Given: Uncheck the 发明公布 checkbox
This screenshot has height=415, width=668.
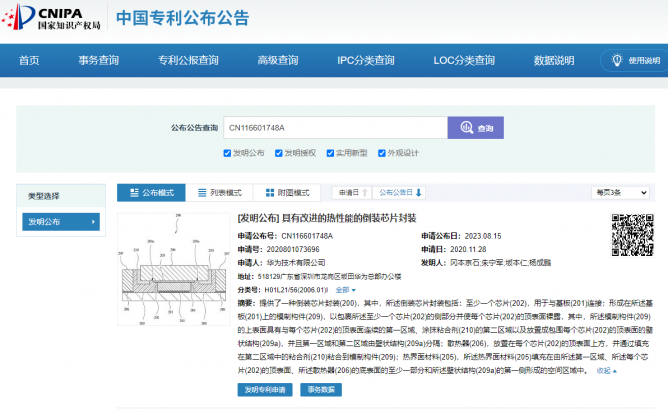Looking at the screenshot, I should click(229, 153).
